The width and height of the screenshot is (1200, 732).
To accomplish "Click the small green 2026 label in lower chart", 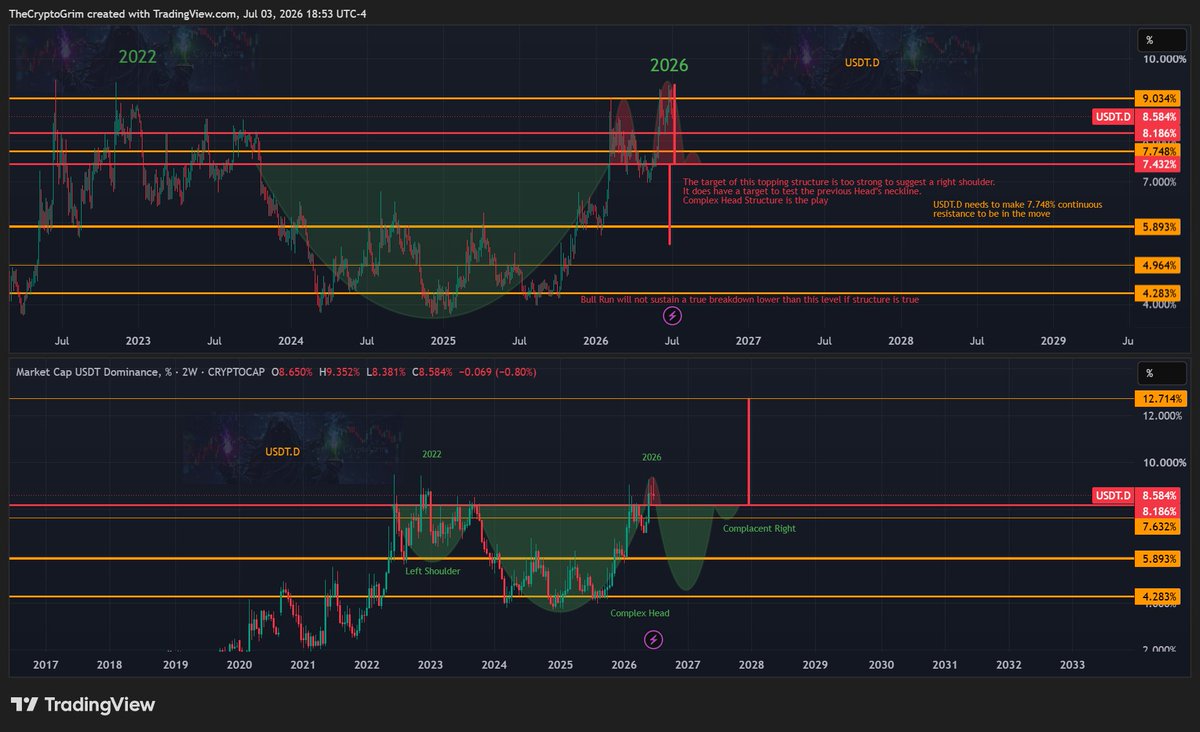I will click(651, 457).
